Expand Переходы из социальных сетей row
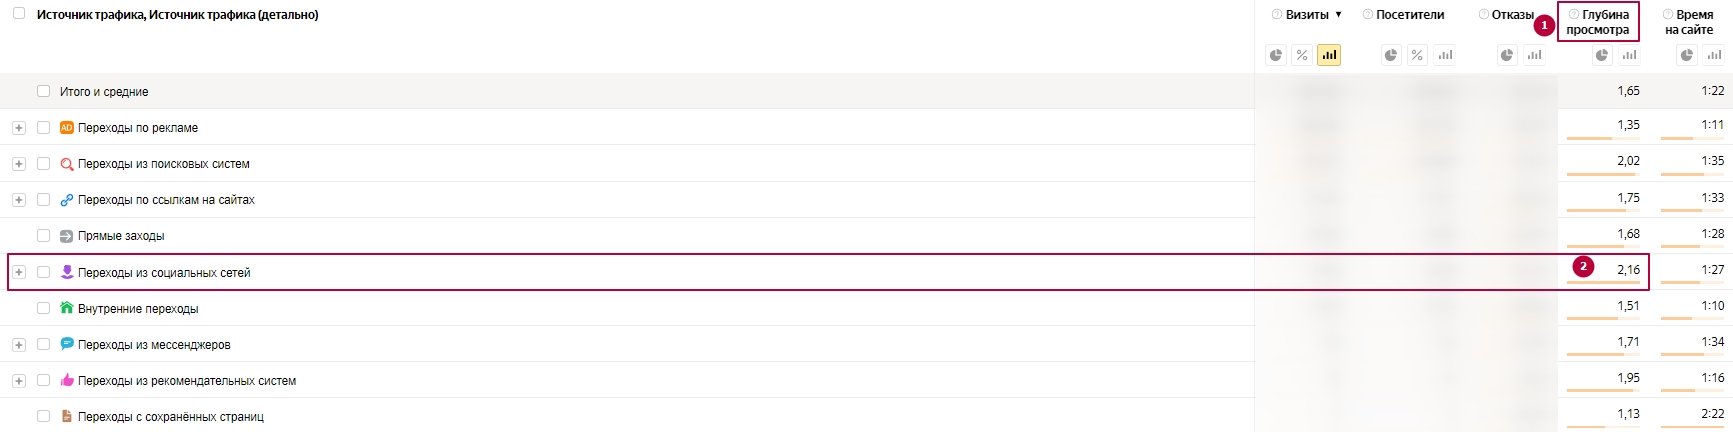This screenshot has height=432, width=1733. pyautogui.click(x=19, y=272)
